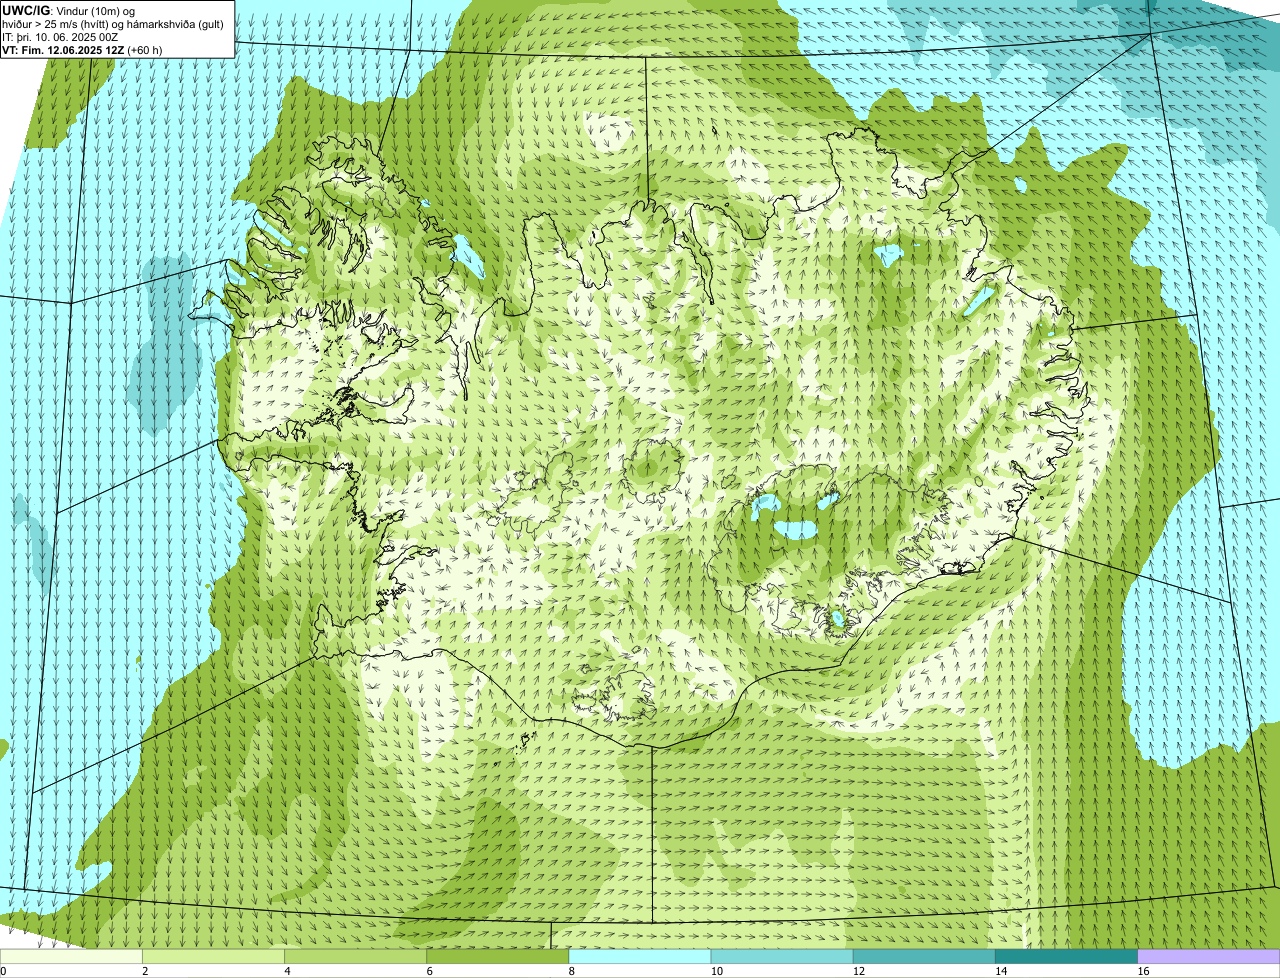Image resolution: width=1280 pixels, height=978 pixels.
Task: Click the 'IT: þri. 10. 06. 2025 00Z' line
Action: pos(61,37)
